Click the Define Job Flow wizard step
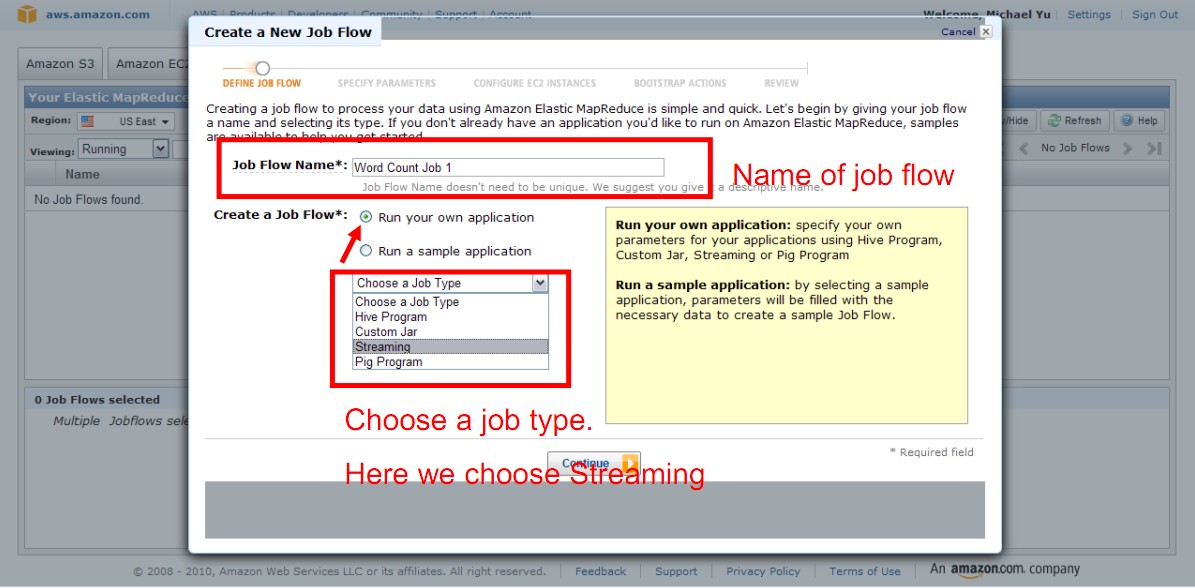Screen dimensions: 1195x588 [x=261, y=83]
